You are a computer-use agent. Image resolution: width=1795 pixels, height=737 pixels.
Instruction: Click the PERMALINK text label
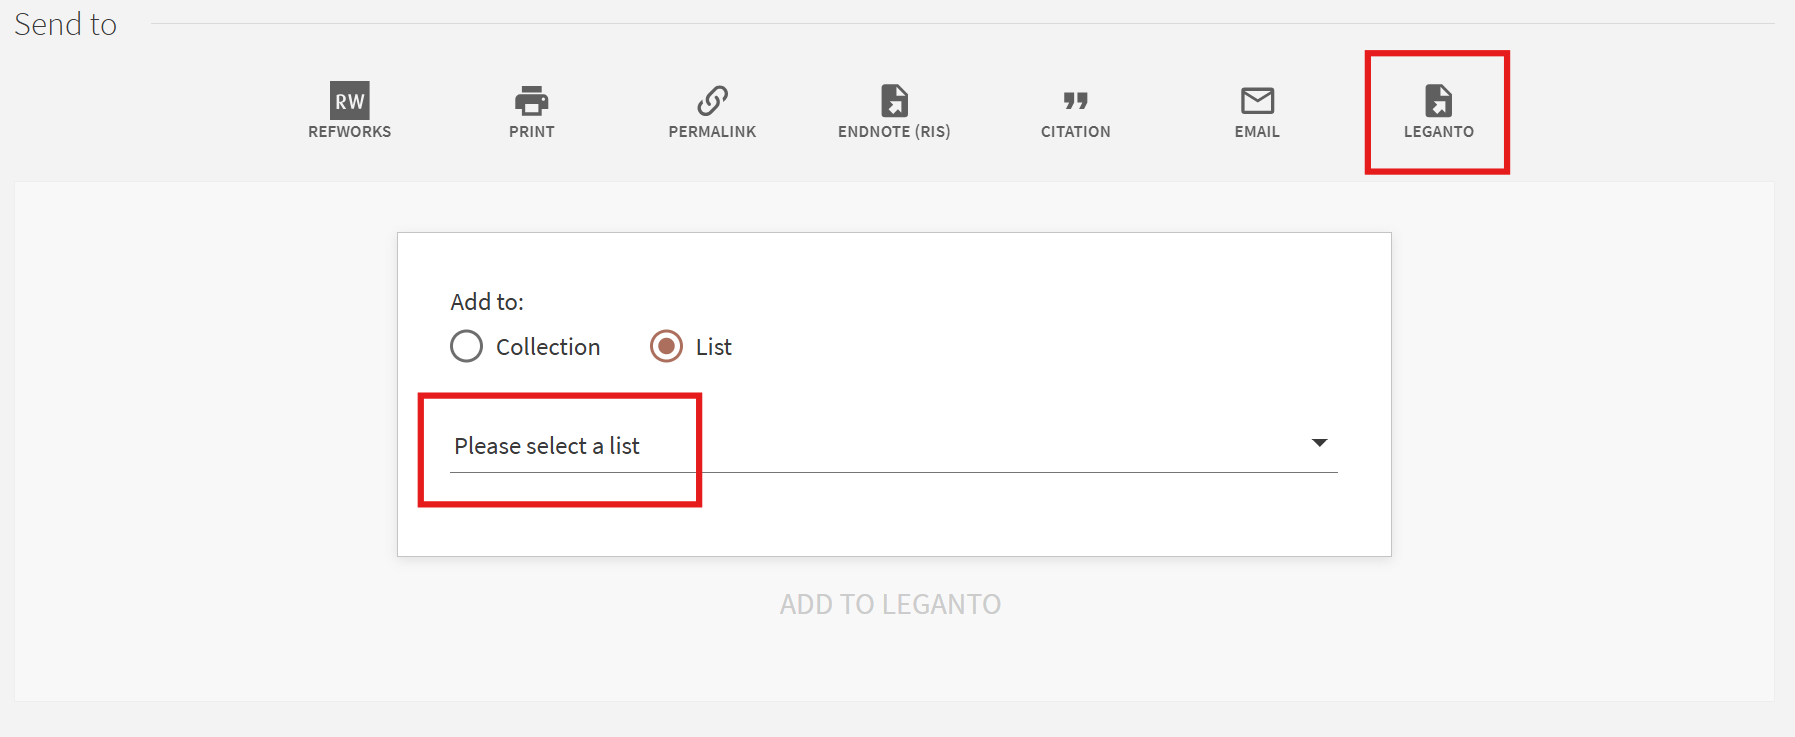pyautogui.click(x=712, y=132)
